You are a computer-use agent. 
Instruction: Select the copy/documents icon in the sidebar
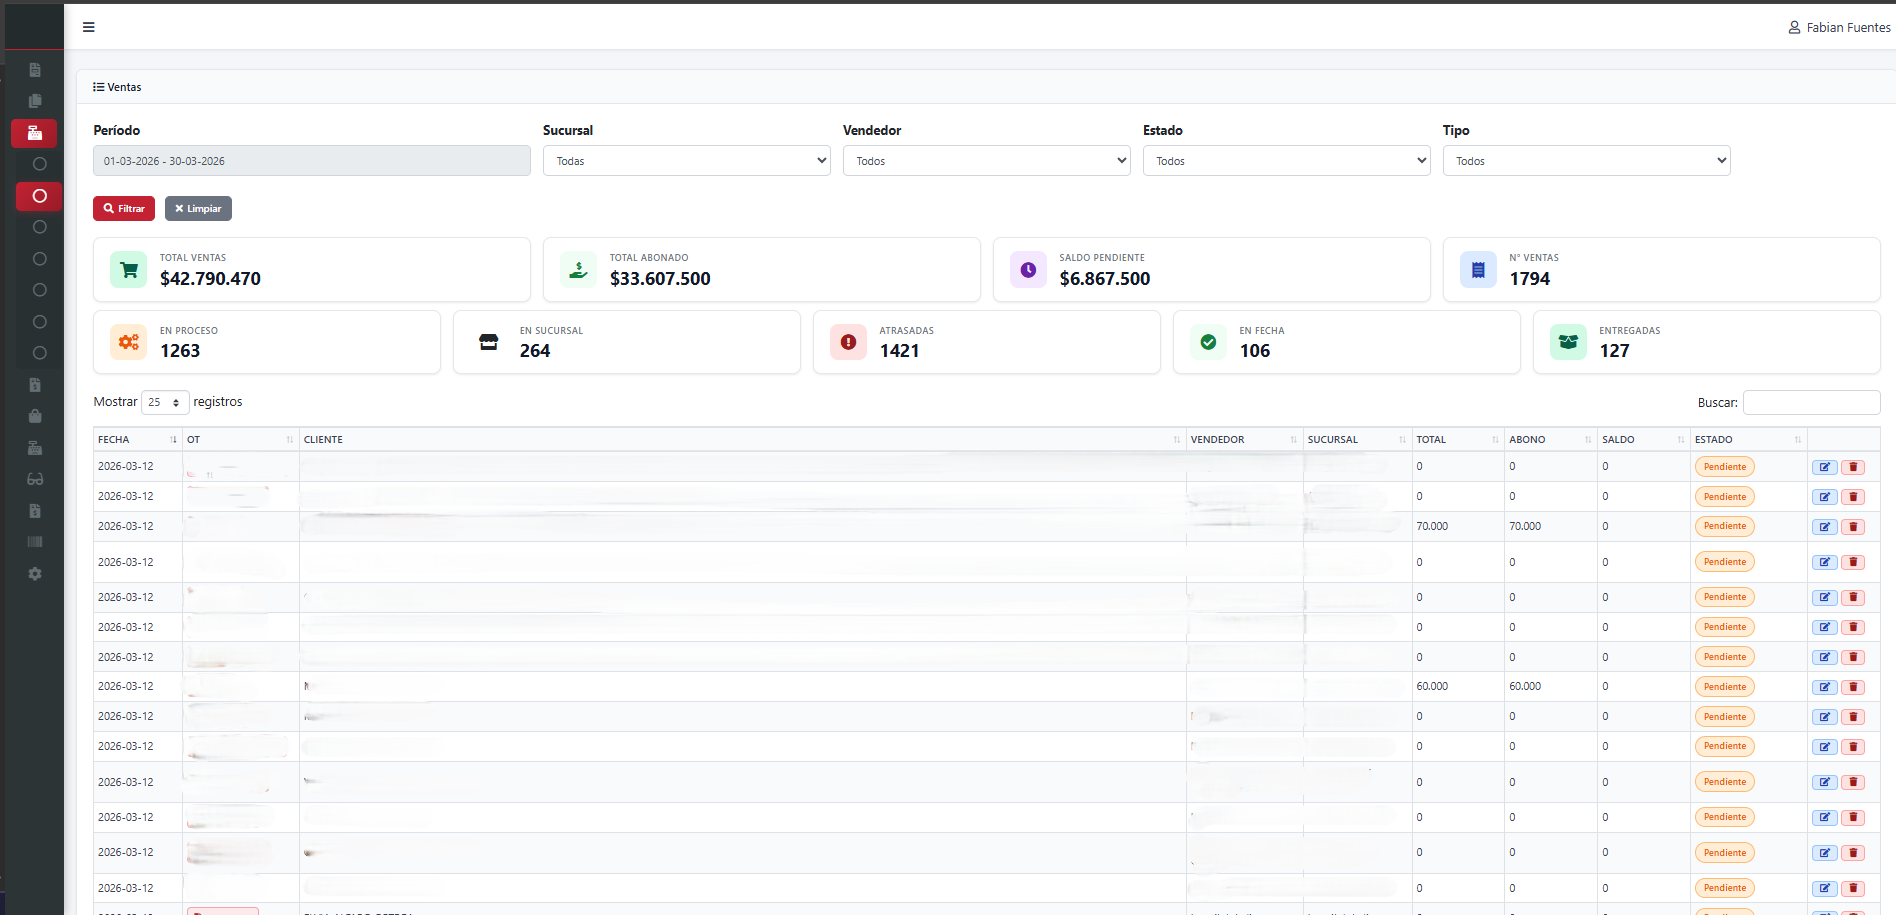tap(35, 100)
